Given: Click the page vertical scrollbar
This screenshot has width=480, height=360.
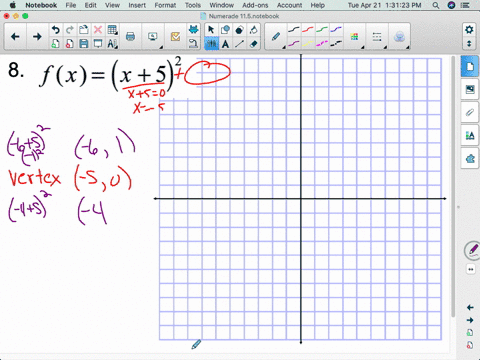Looking at the screenshot, I should coord(453,187).
